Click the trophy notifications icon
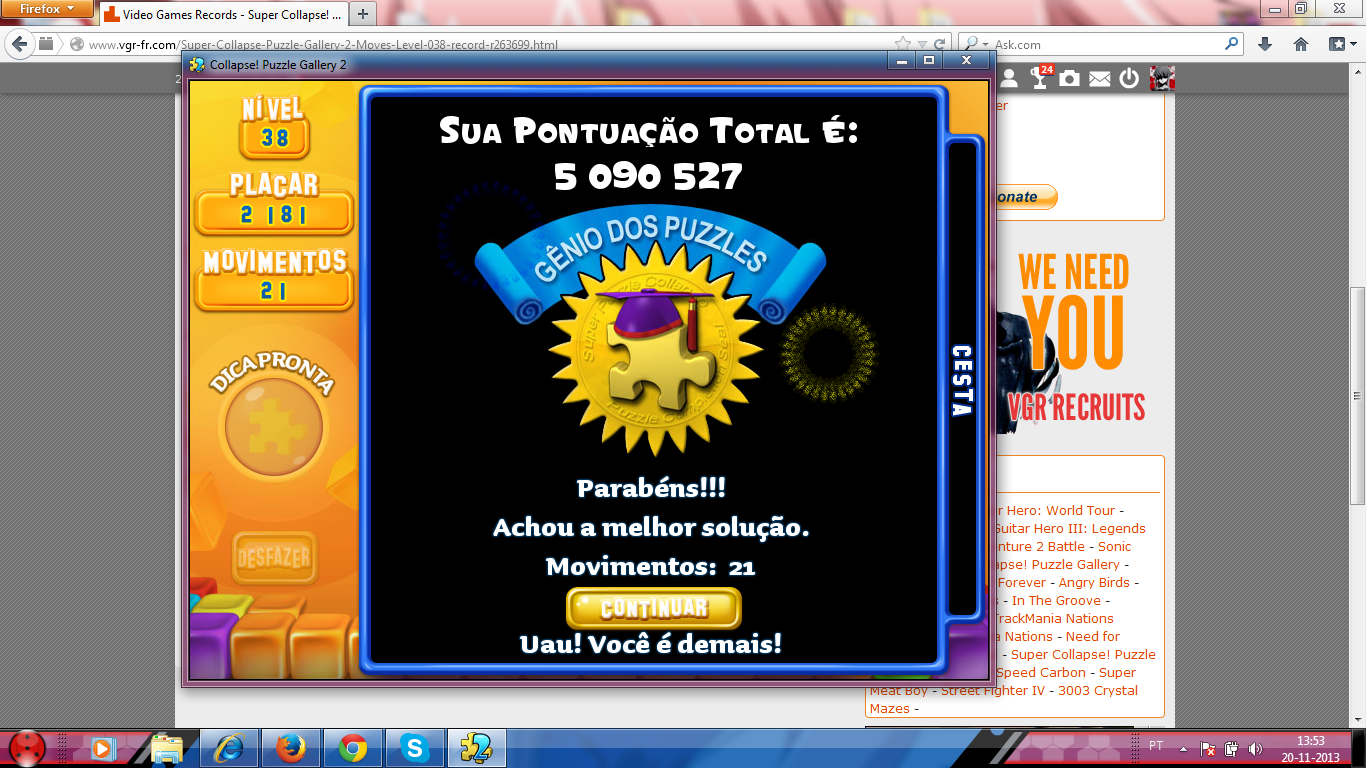The image size is (1366, 768). click(x=1040, y=78)
